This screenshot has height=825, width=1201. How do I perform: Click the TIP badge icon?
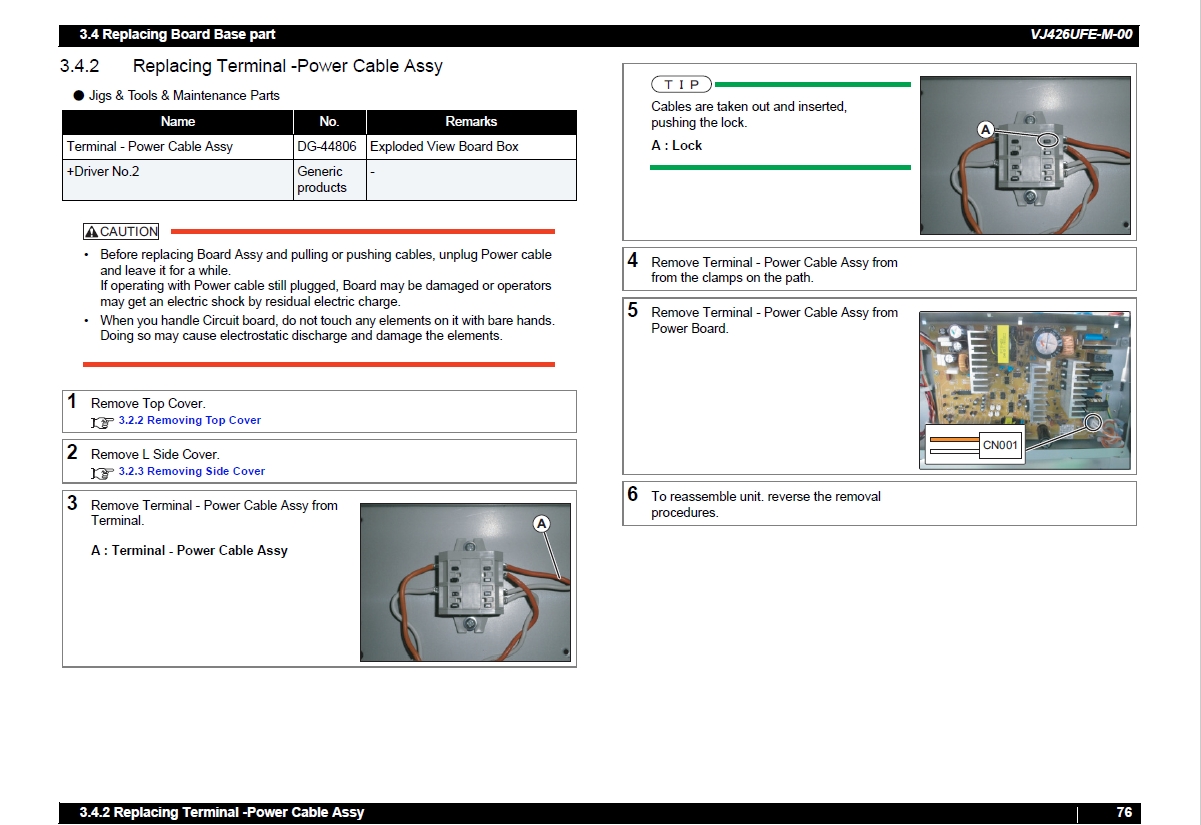point(681,85)
